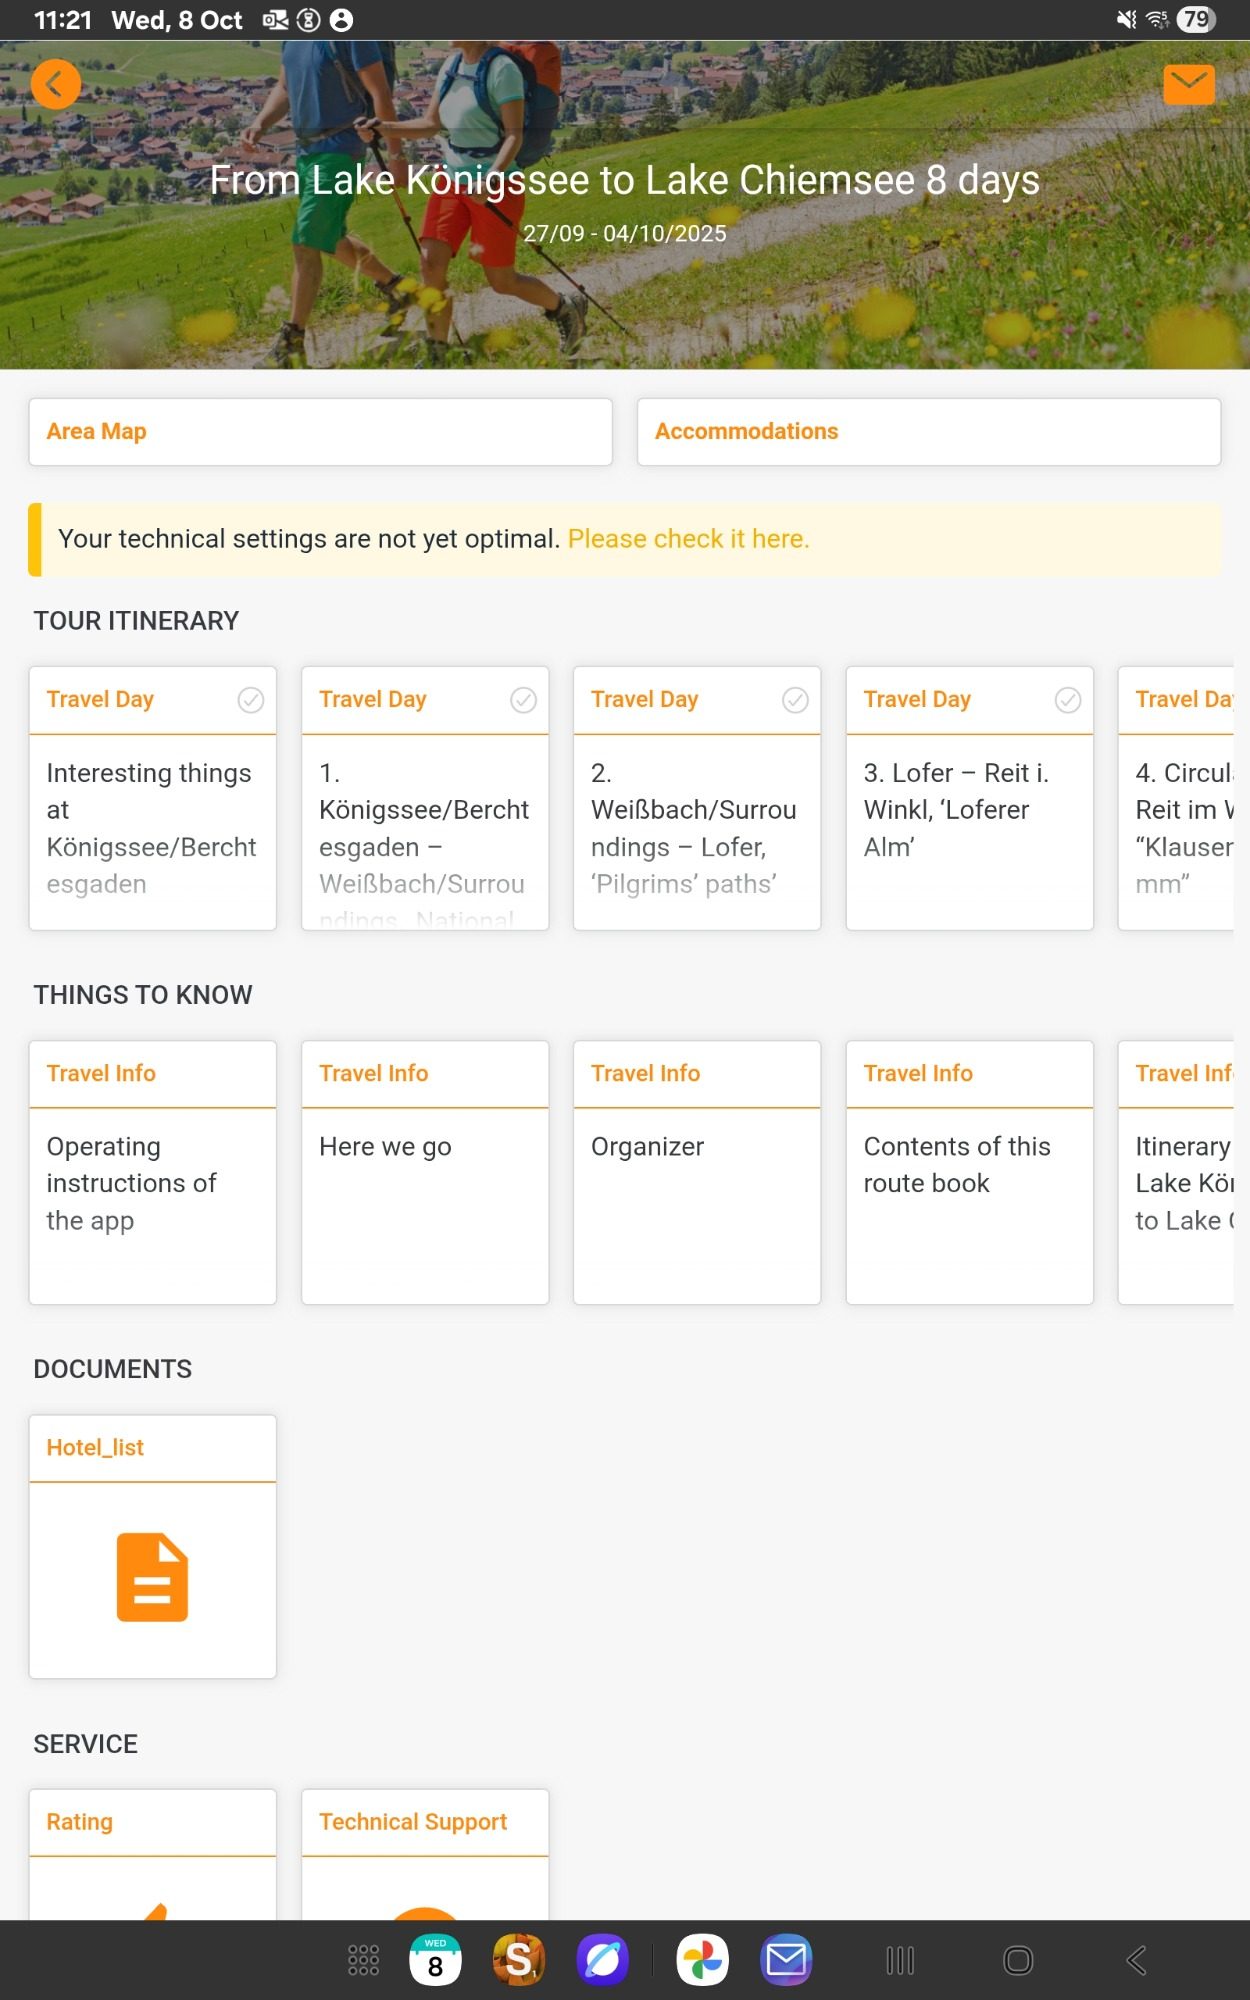Launch Google Photos from the dock
The height and width of the screenshot is (2000, 1250).
[x=702, y=1960]
